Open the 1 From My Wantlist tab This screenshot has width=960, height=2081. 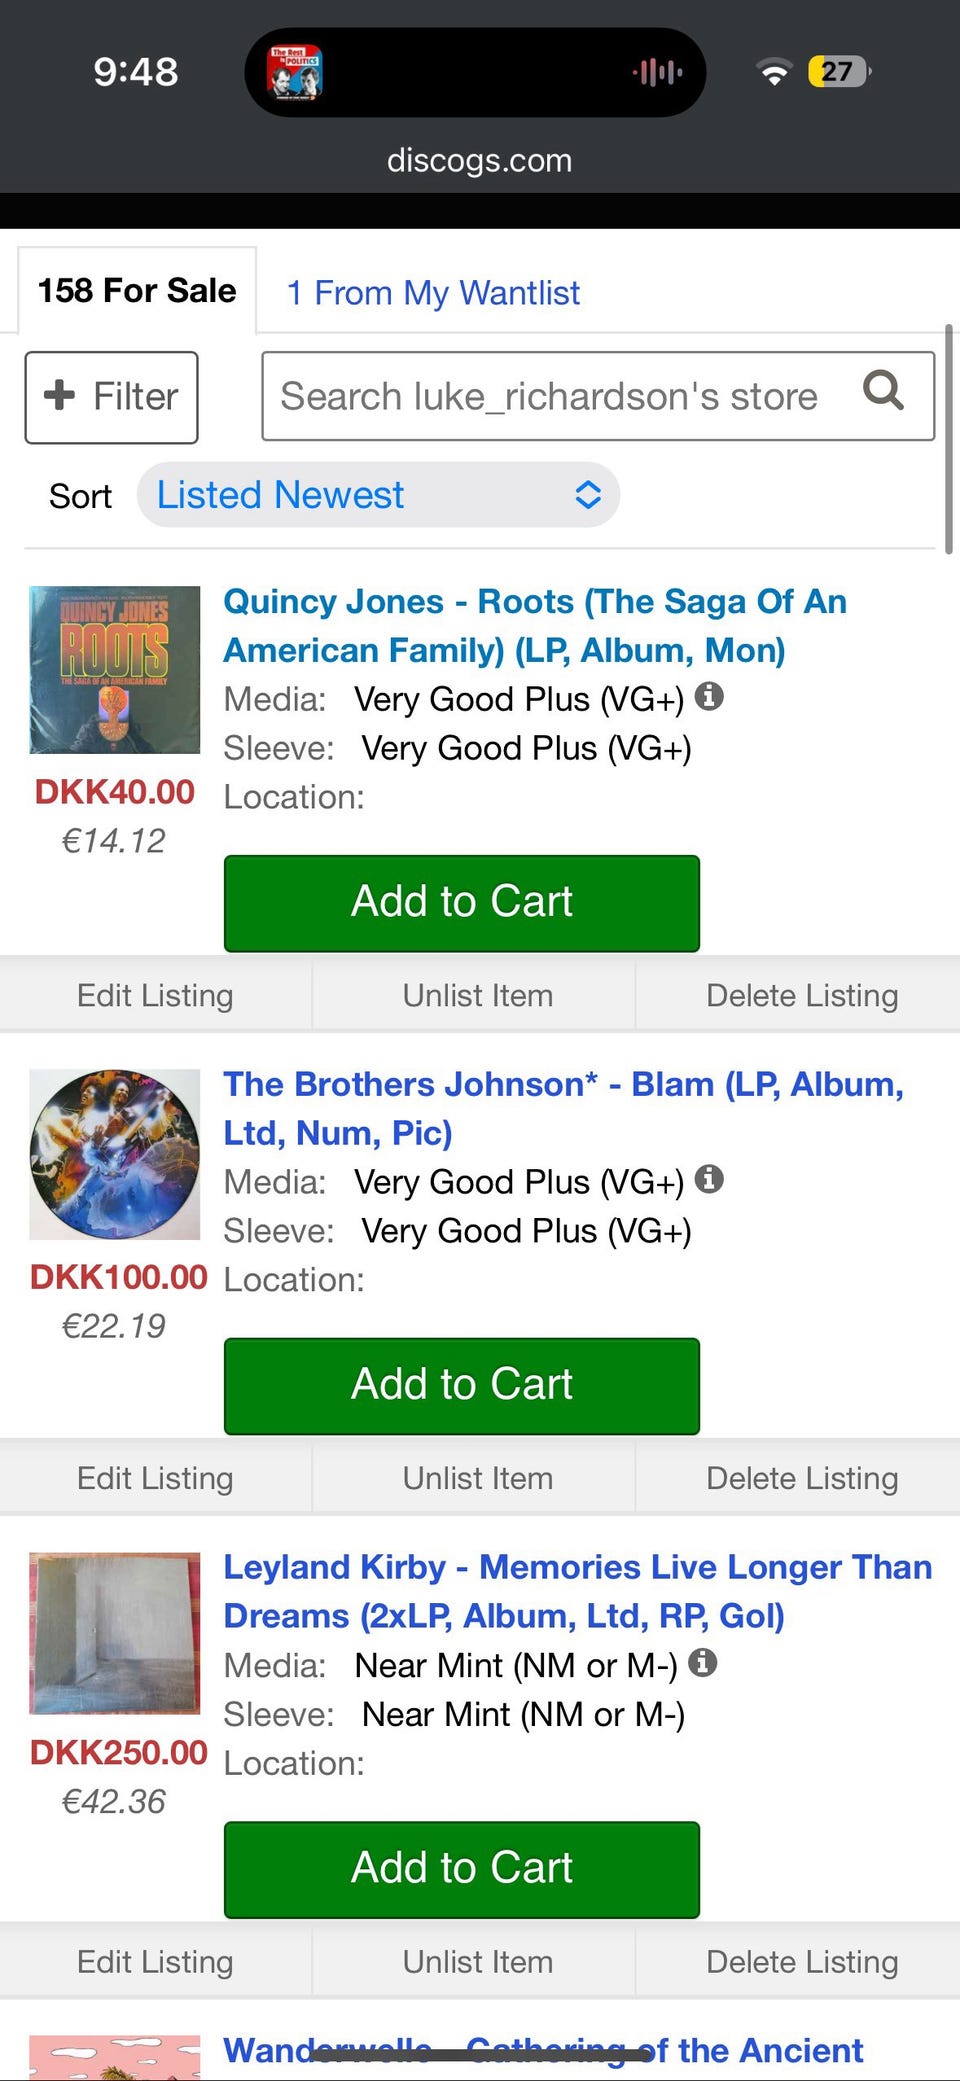click(433, 293)
